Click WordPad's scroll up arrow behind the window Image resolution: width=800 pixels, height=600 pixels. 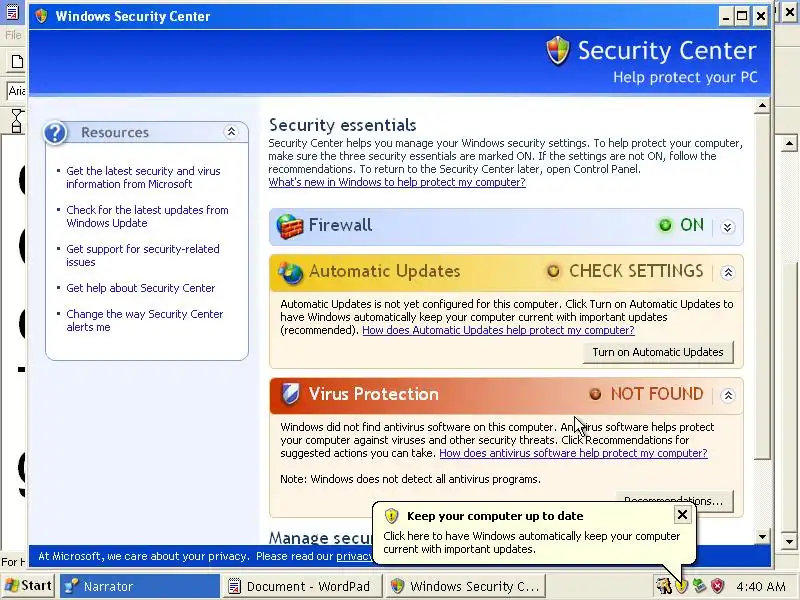(x=789, y=143)
